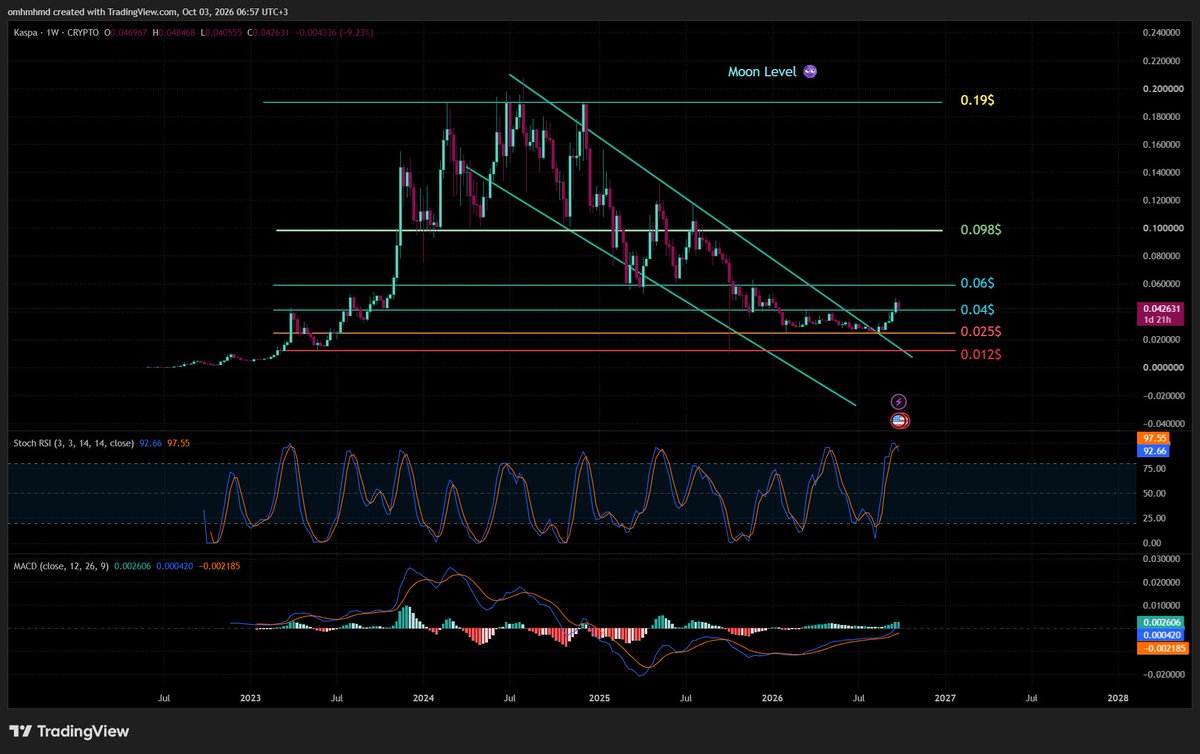Click the 2025 label on the time axis
This screenshot has width=1200, height=754.
click(599, 697)
